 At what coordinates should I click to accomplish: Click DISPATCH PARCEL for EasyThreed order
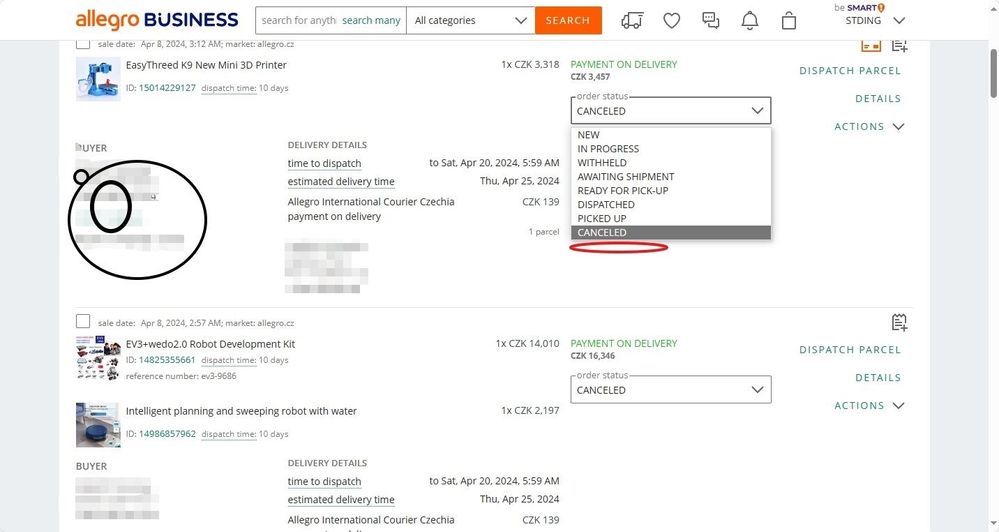pos(850,71)
